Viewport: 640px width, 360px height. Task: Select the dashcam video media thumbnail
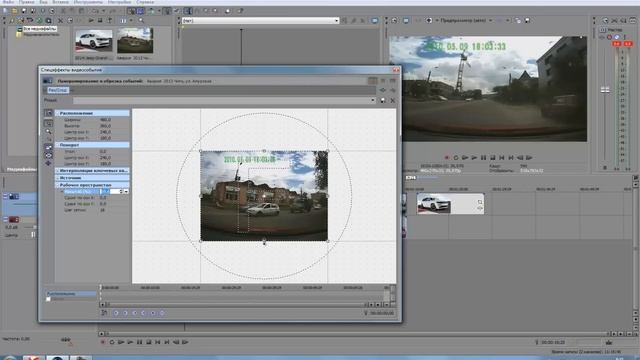pyautogui.click(x=135, y=40)
